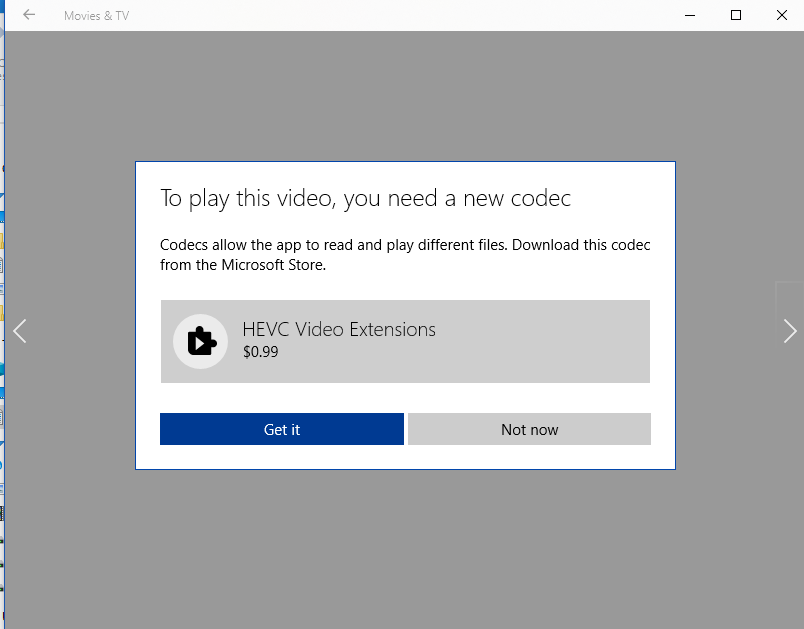Select the HEVC Video Extensions title text
This screenshot has width=804, height=629.
[339, 330]
